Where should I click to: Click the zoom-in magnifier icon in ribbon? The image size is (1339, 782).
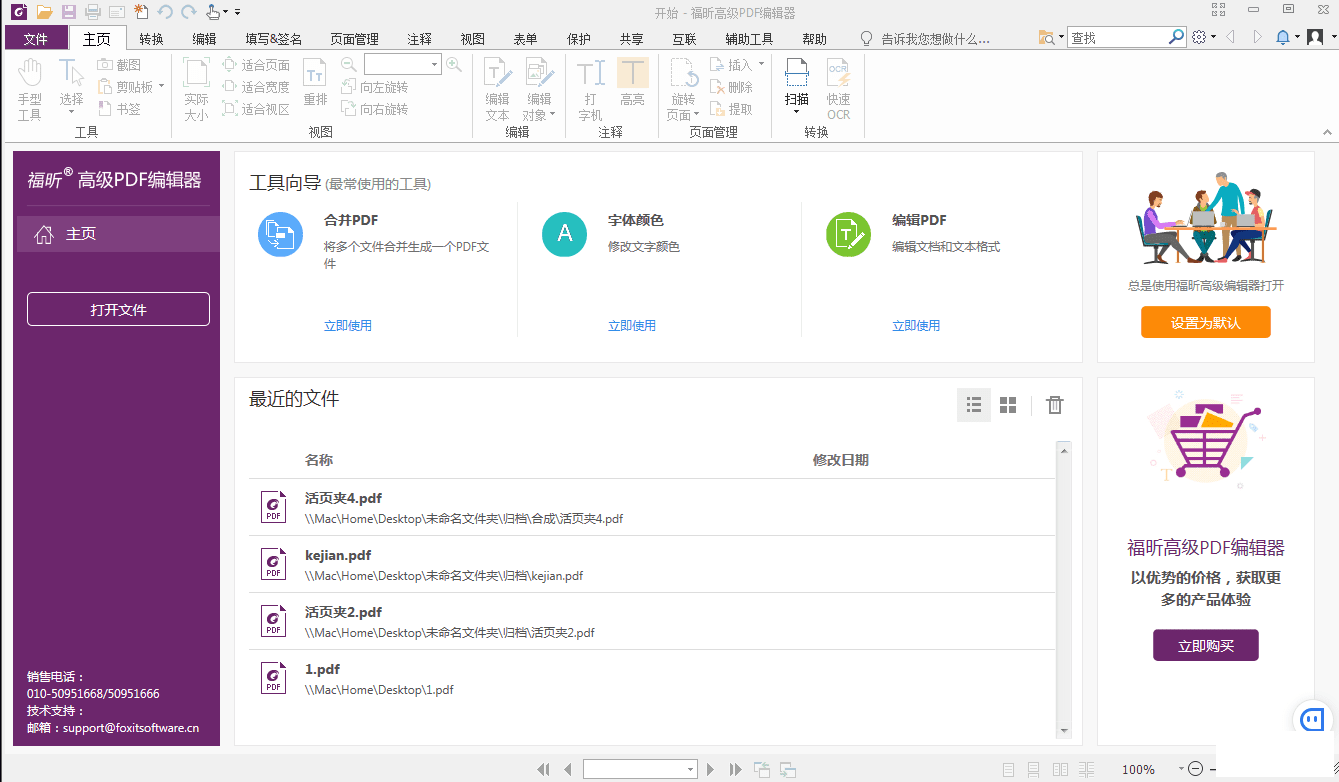click(454, 64)
